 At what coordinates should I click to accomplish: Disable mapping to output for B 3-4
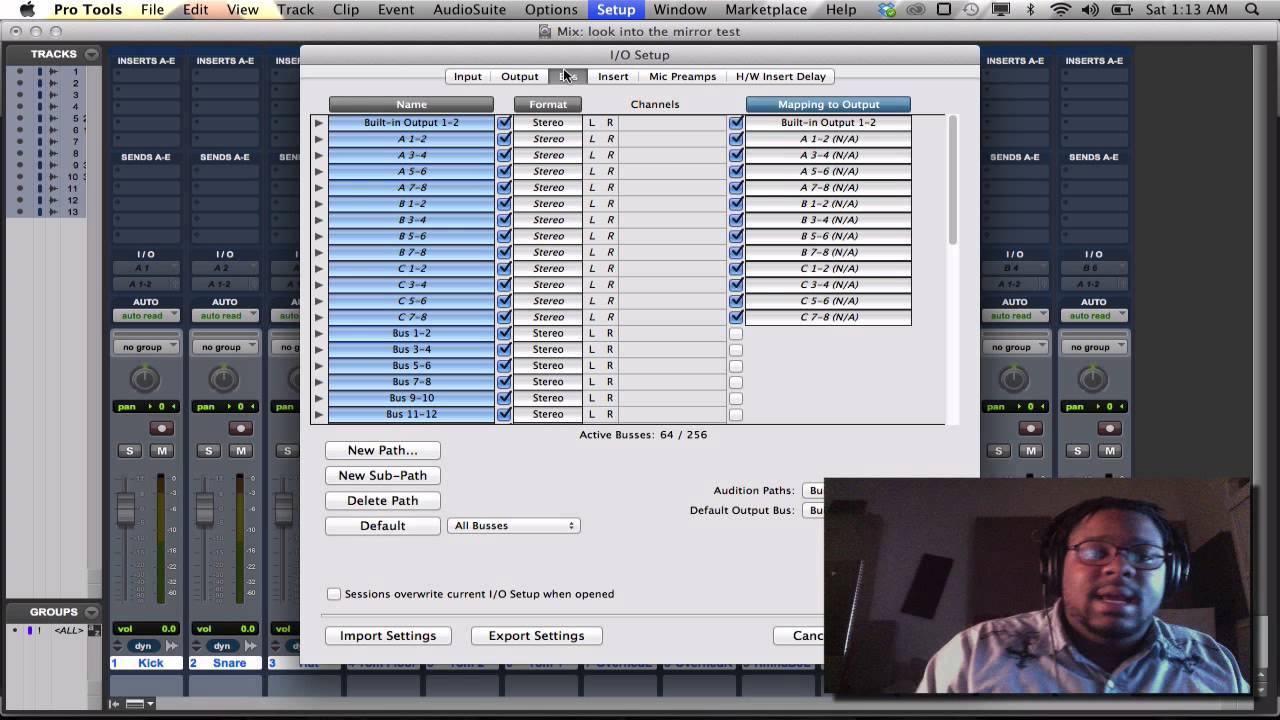(736, 220)
